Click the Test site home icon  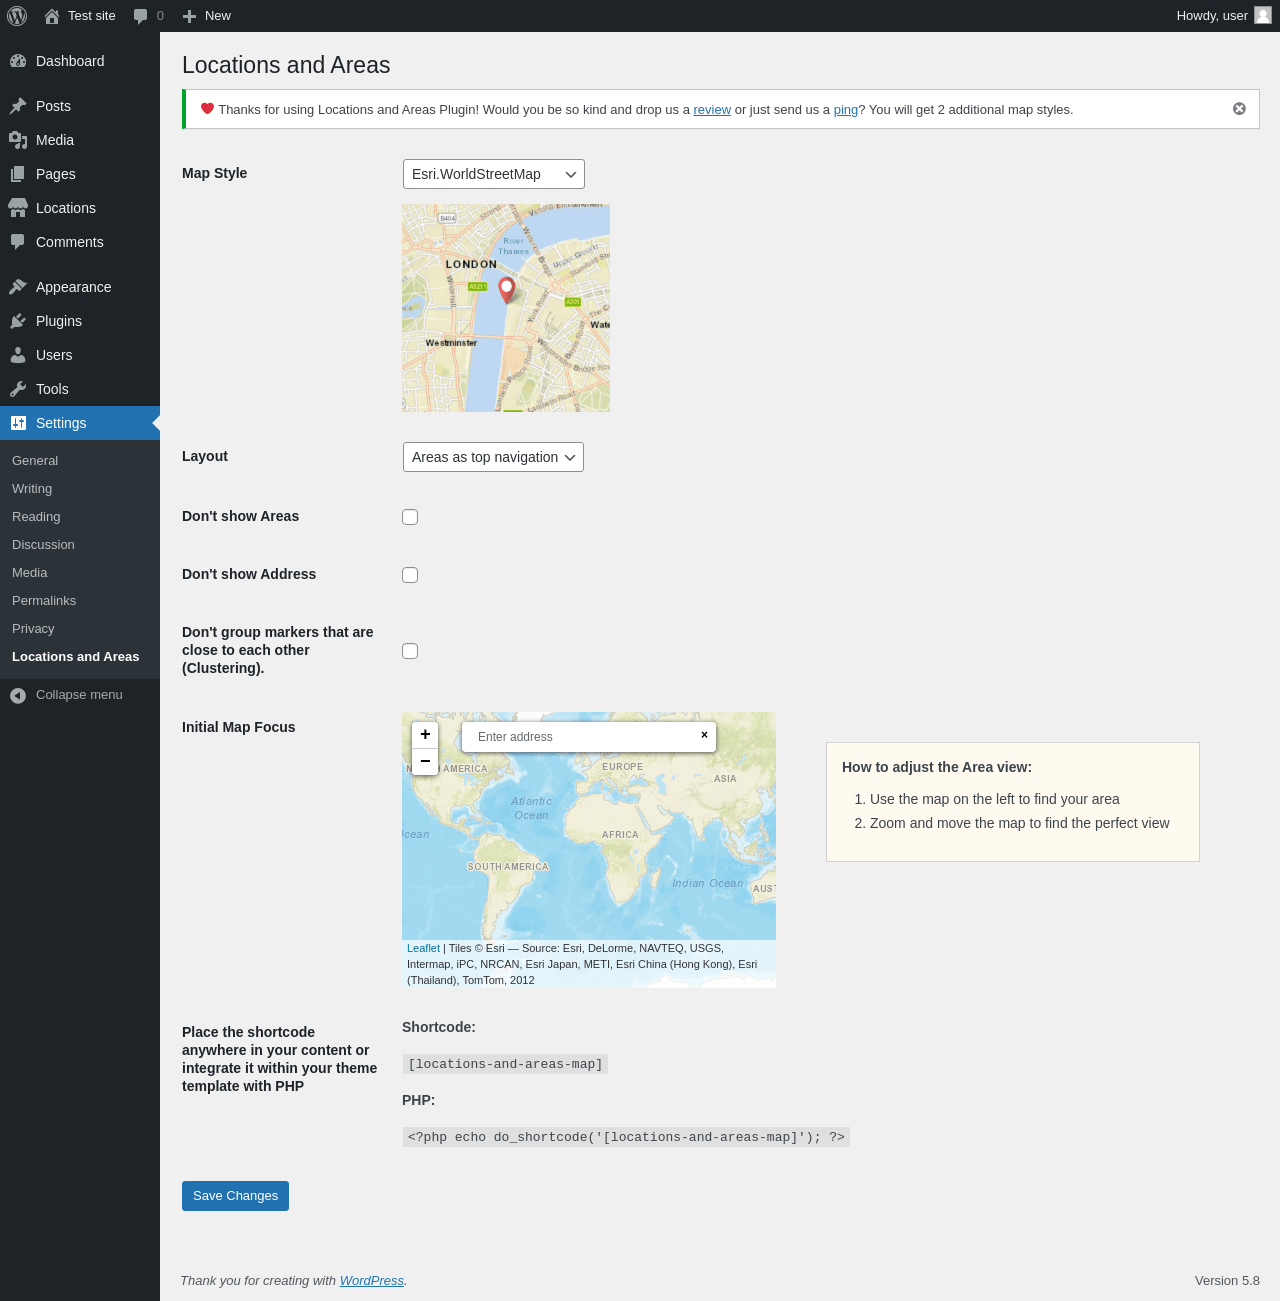click(x=52, y=16)
